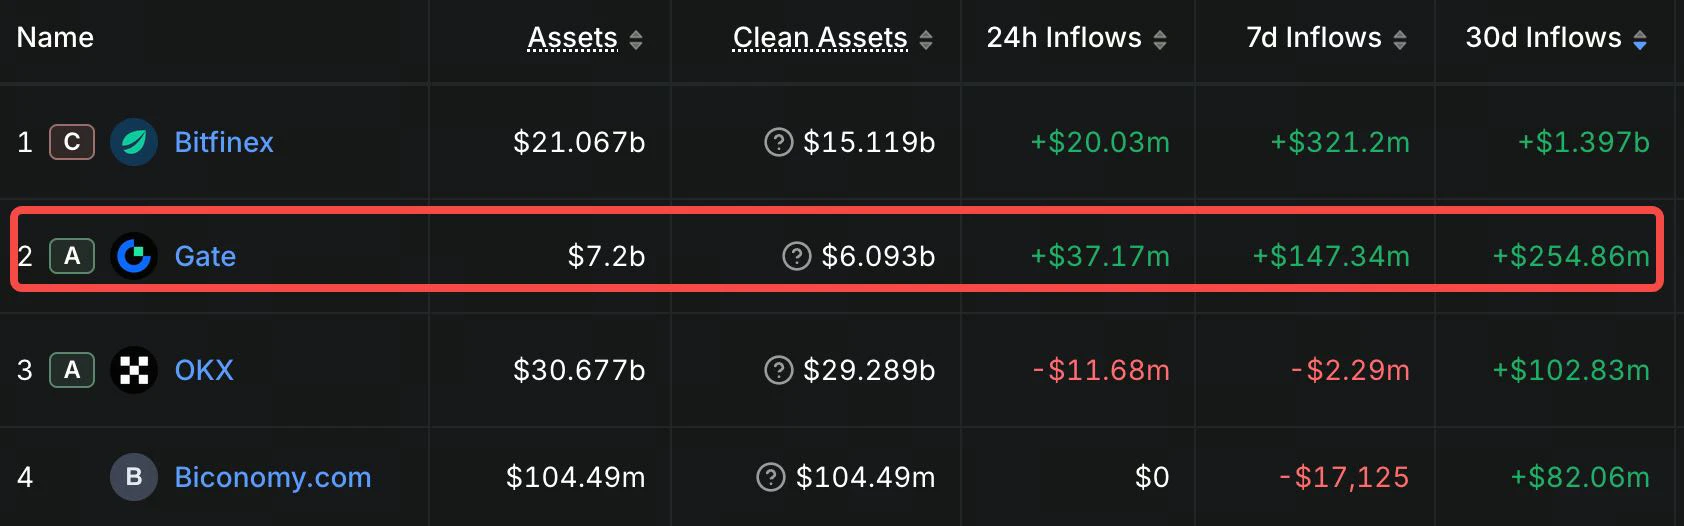Click the Biconomy.com B avatar icon
Viewport: 1684px width, 526px height.
(134, 477)
